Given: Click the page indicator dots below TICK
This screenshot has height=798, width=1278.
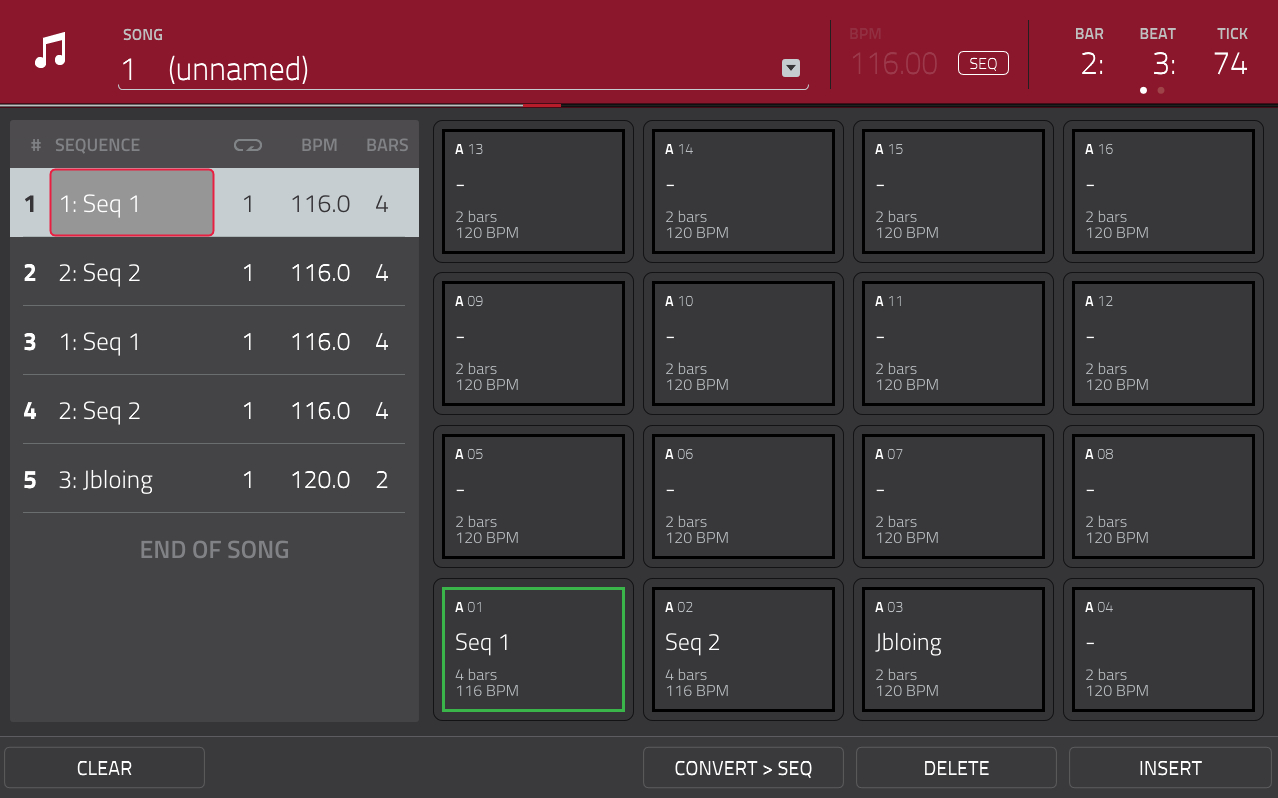Looking at the screenshot, I should (1151, 90).
